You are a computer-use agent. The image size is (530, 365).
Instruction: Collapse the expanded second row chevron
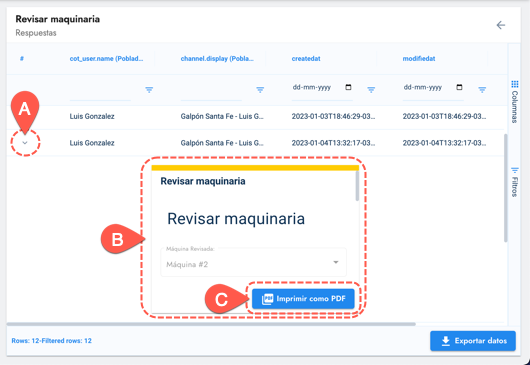pyautogui.click(x=25, y=143)
